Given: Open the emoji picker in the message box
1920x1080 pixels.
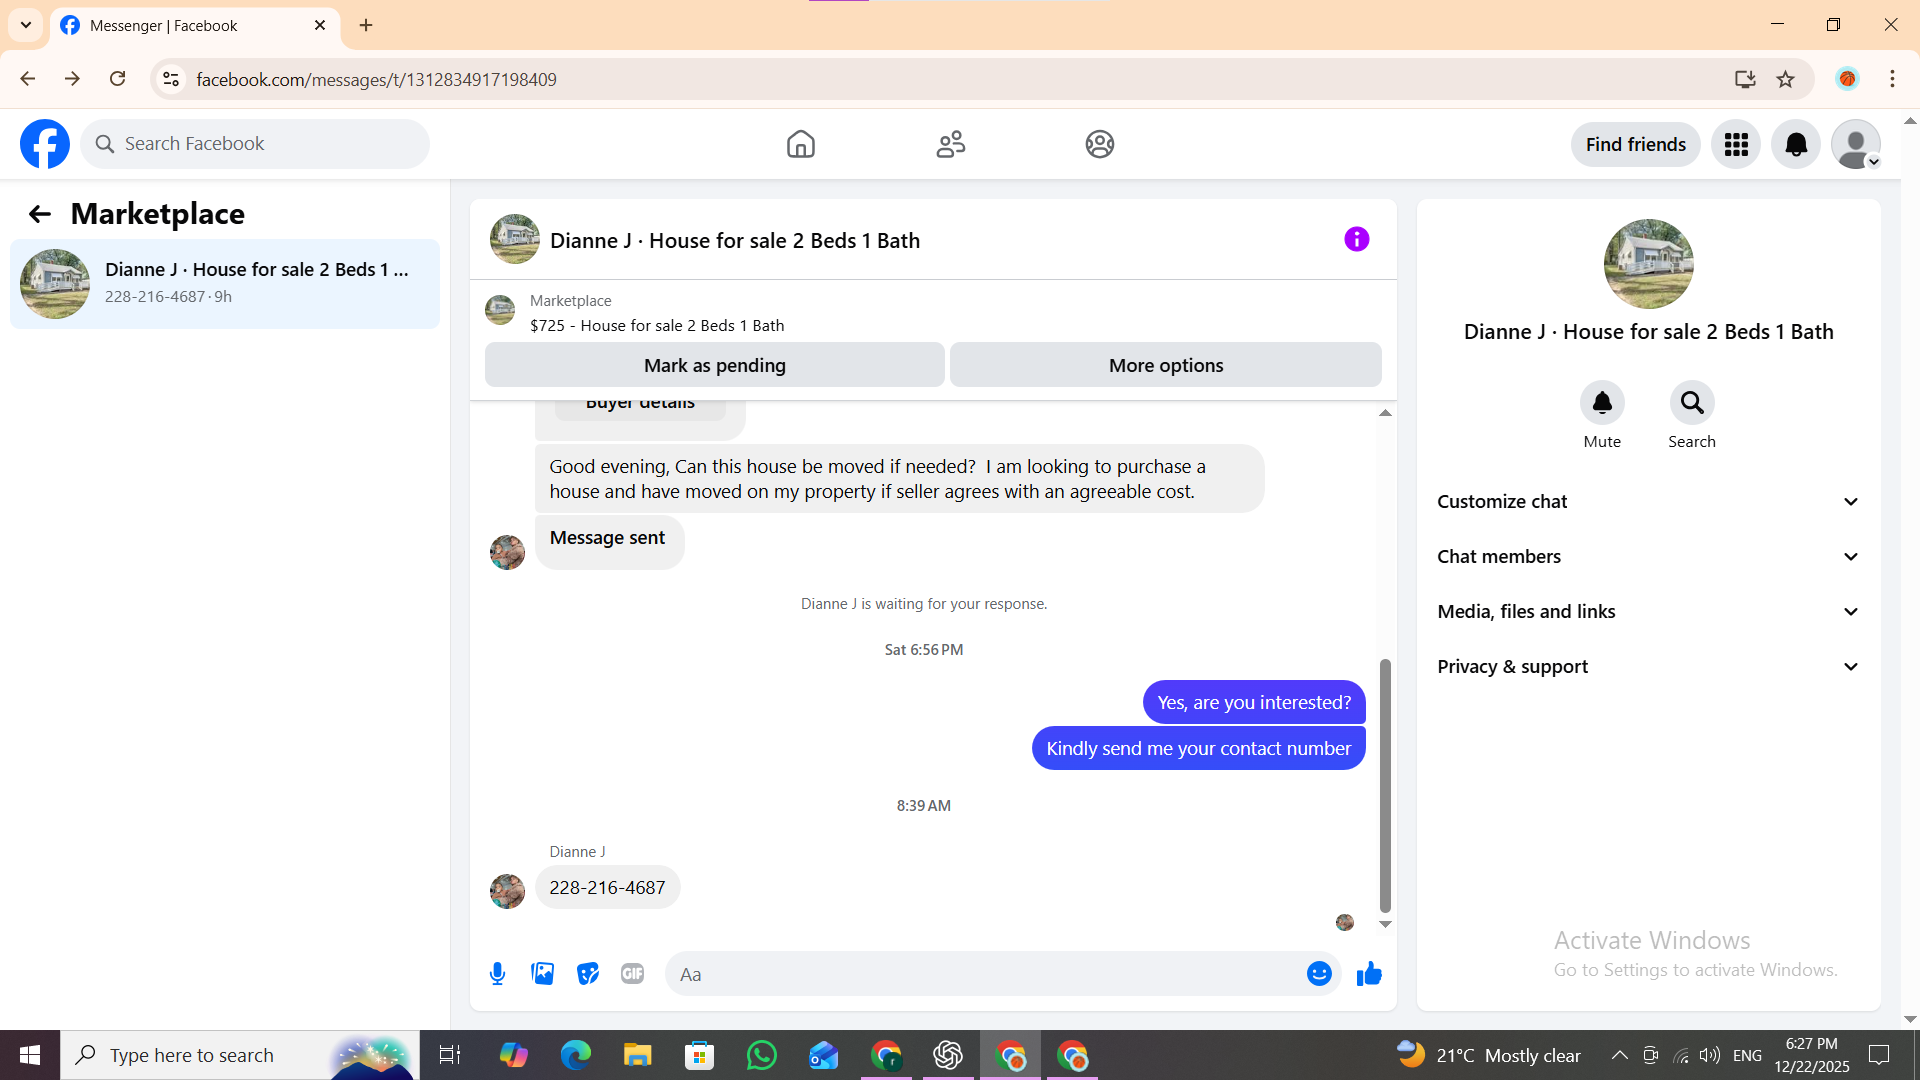Looking at the screenshot, I should (x=1319, y=973).
